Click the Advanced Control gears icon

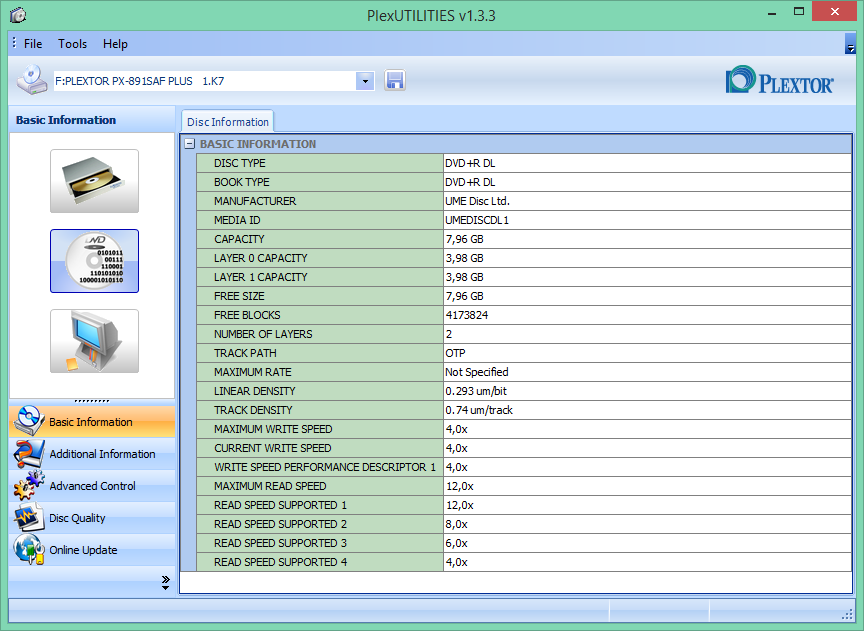pyautogui.click(x=29, y=485)
